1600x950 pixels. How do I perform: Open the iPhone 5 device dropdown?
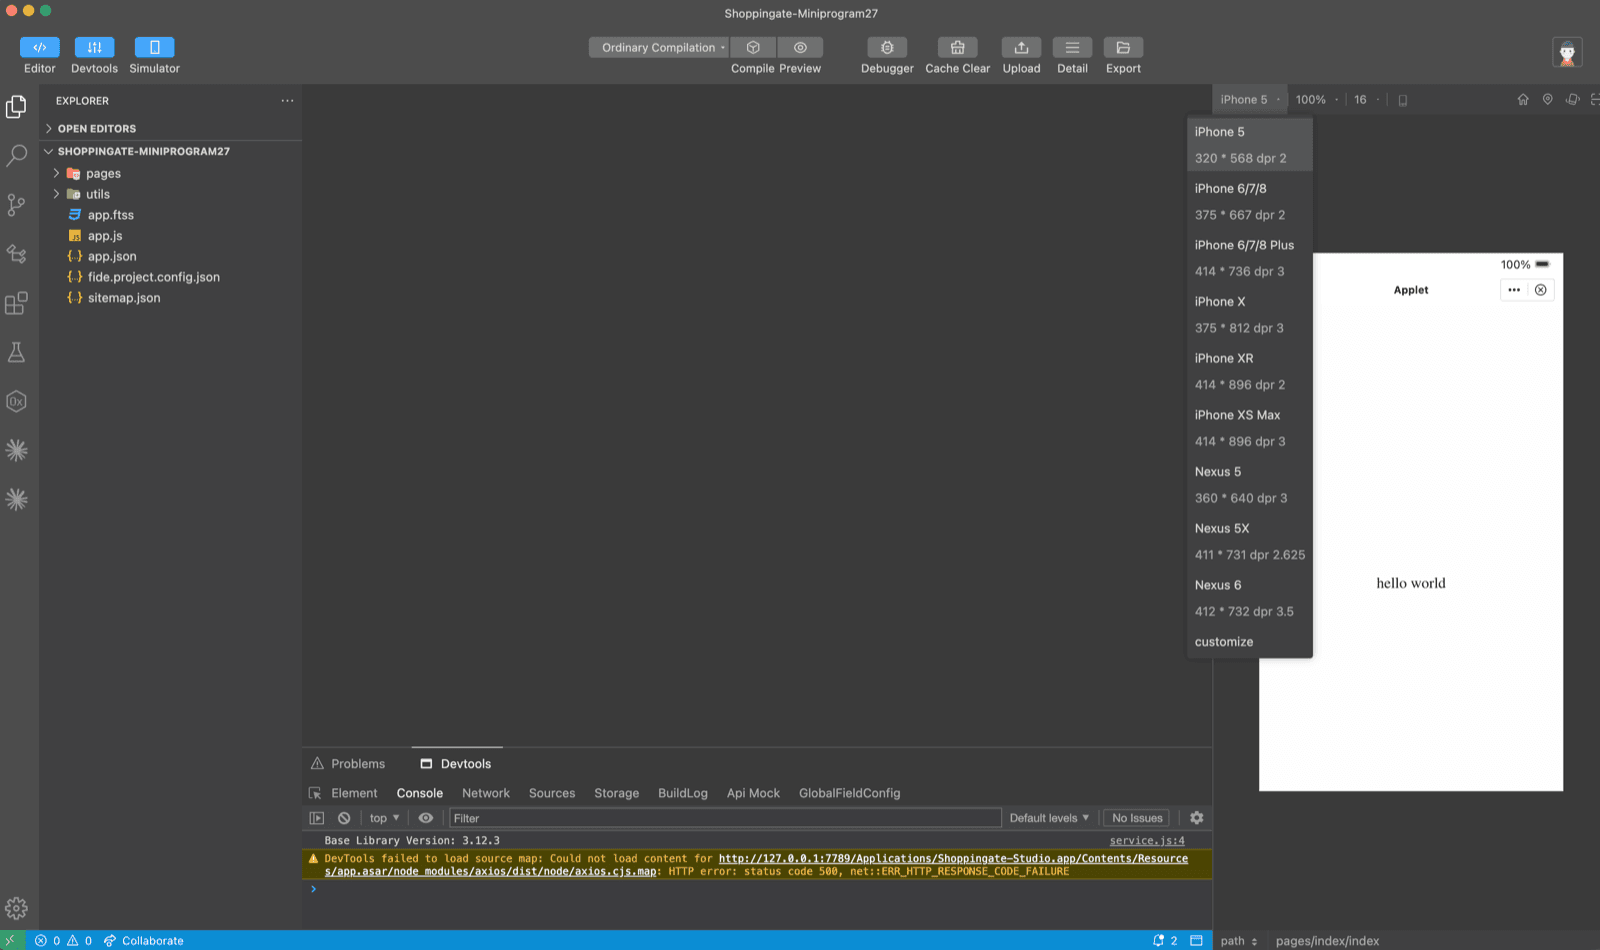point(1248,100)
